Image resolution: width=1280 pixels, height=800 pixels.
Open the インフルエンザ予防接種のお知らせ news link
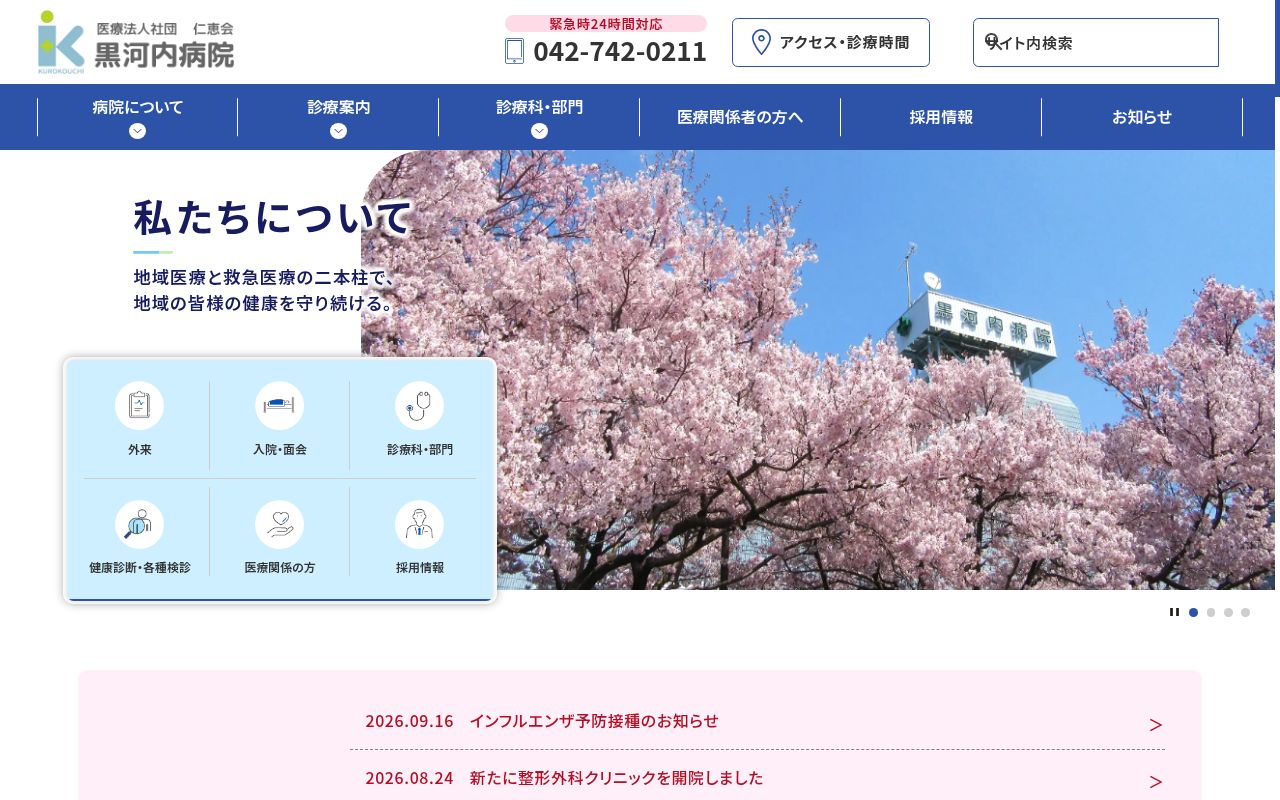tap(594, 721)
